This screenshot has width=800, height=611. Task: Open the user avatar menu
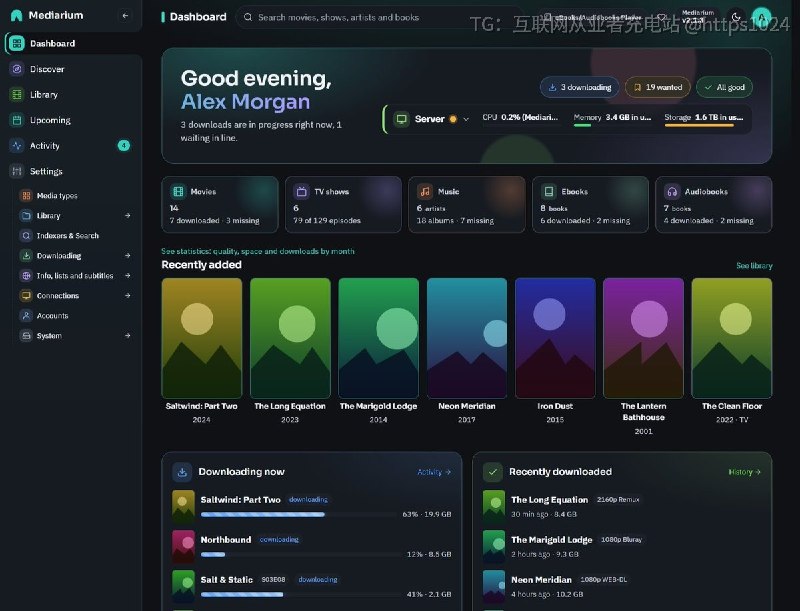coord(762,17)
